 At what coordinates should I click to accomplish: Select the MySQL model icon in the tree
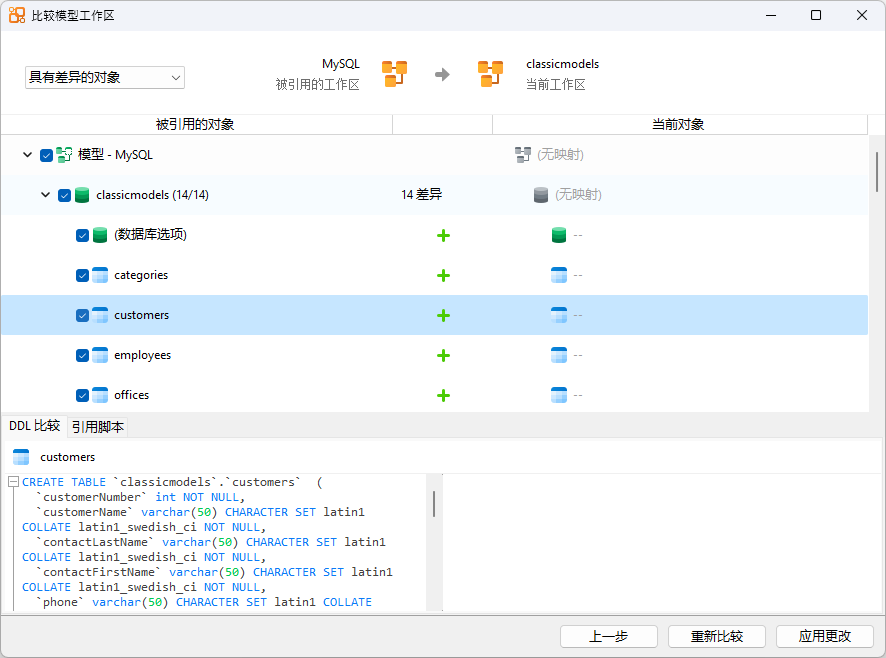(64, 155)
